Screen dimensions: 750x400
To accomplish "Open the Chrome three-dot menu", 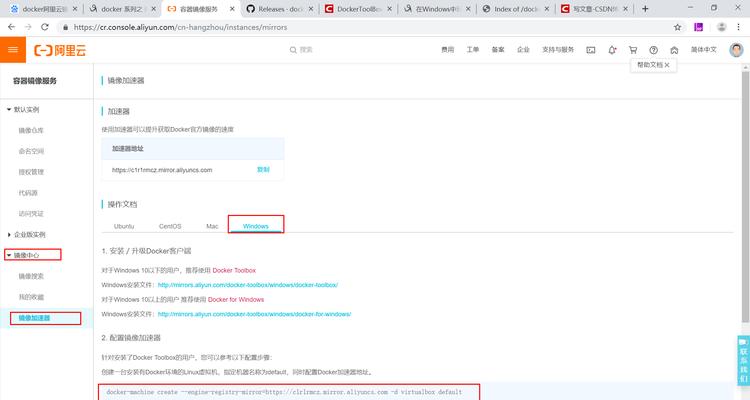I will tap(739, 27).
